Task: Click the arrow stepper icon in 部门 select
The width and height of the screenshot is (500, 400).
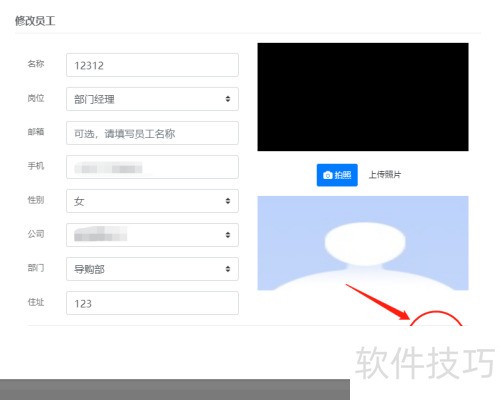Action: pos(228,269)
